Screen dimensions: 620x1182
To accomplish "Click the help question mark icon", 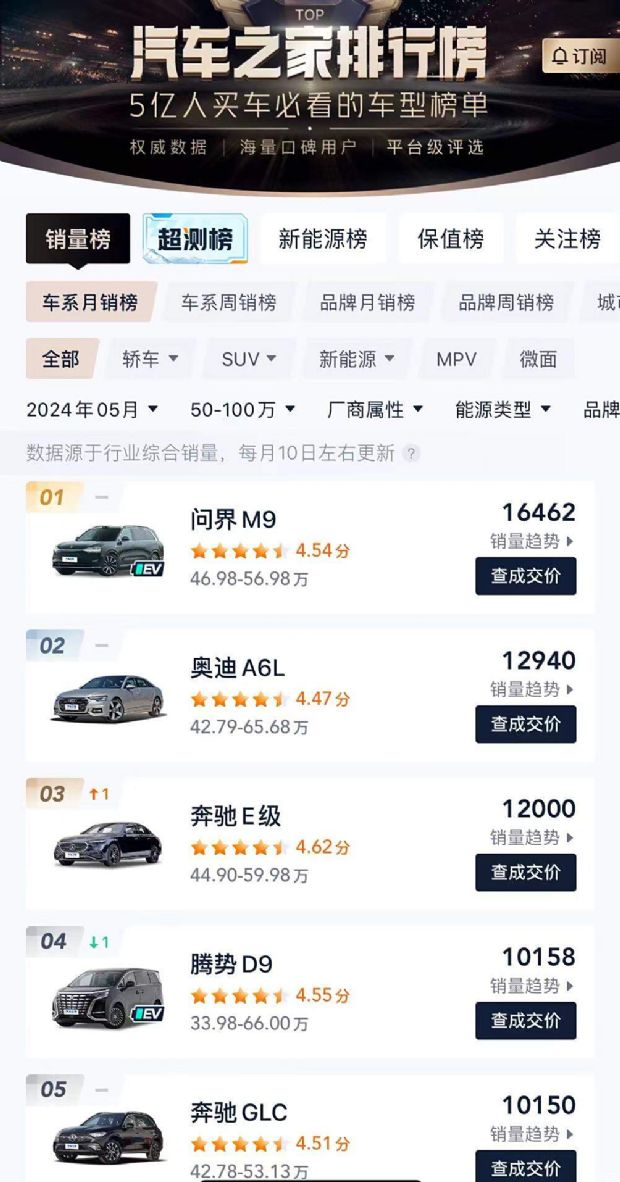I will point(409,452).
